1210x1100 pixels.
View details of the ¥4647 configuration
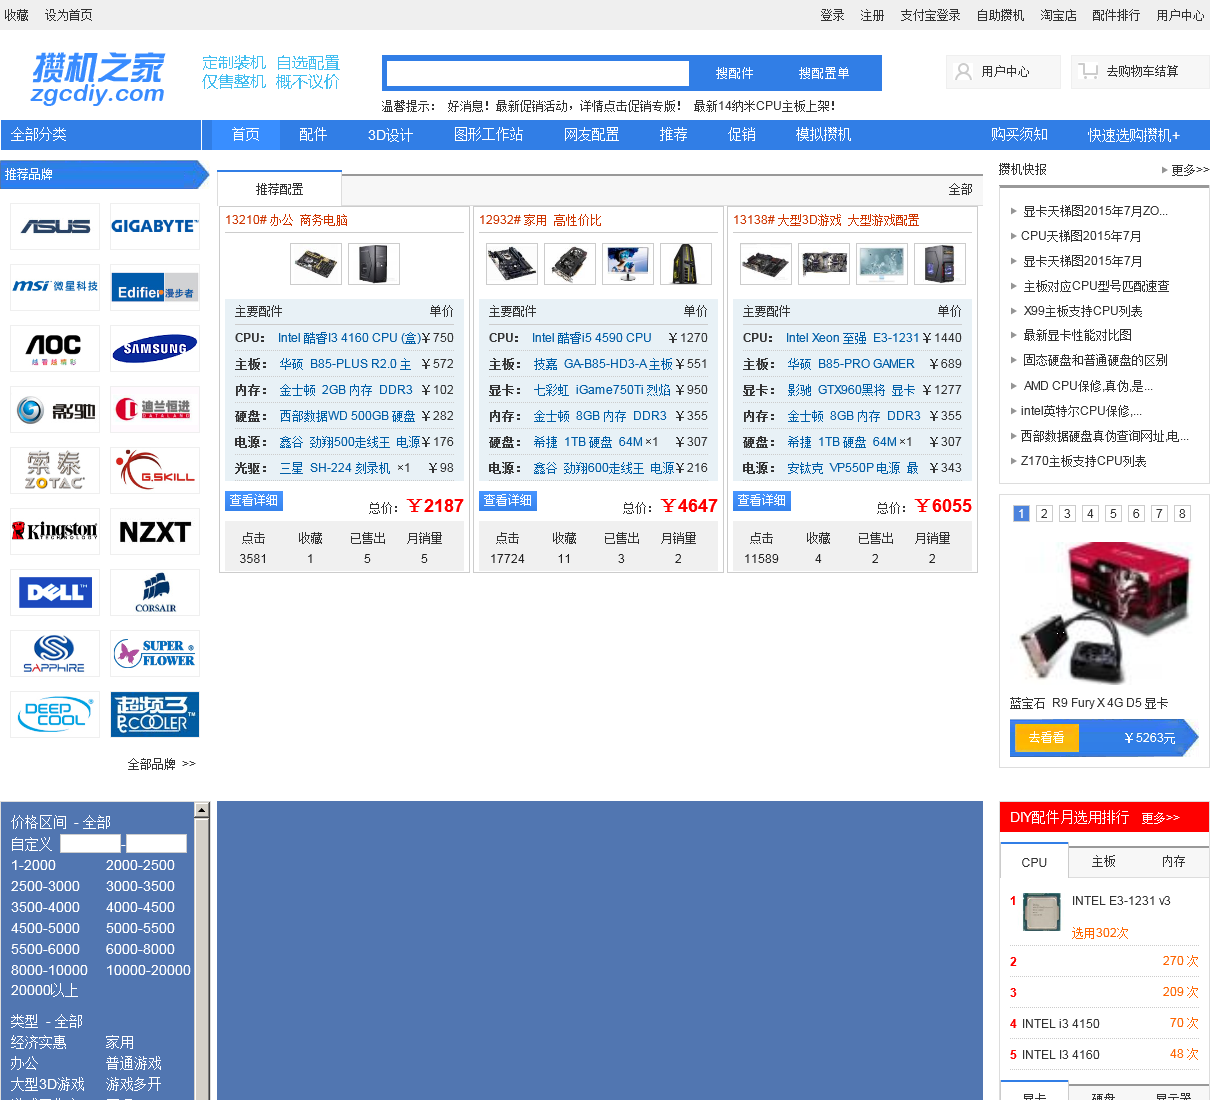(508, 500)
